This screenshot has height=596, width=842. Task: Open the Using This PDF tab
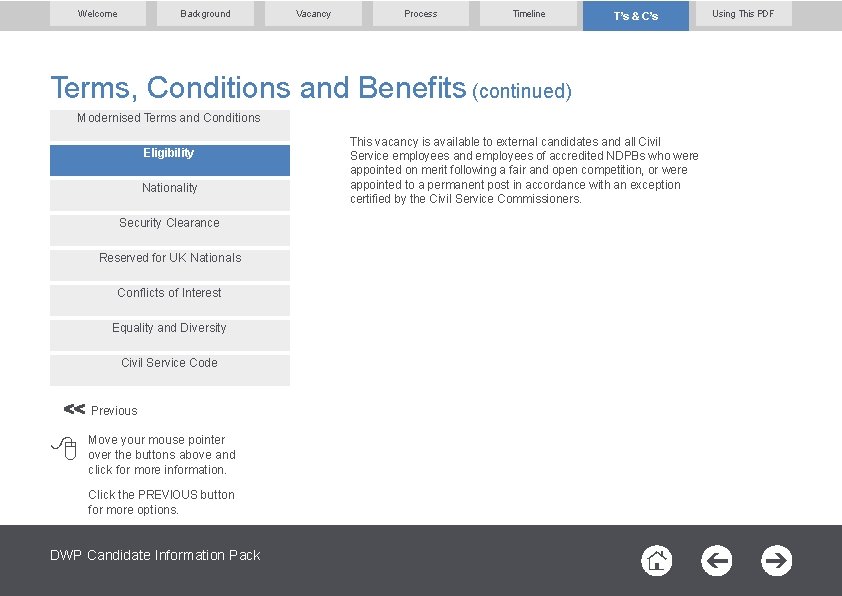click(x=742, y=14)
